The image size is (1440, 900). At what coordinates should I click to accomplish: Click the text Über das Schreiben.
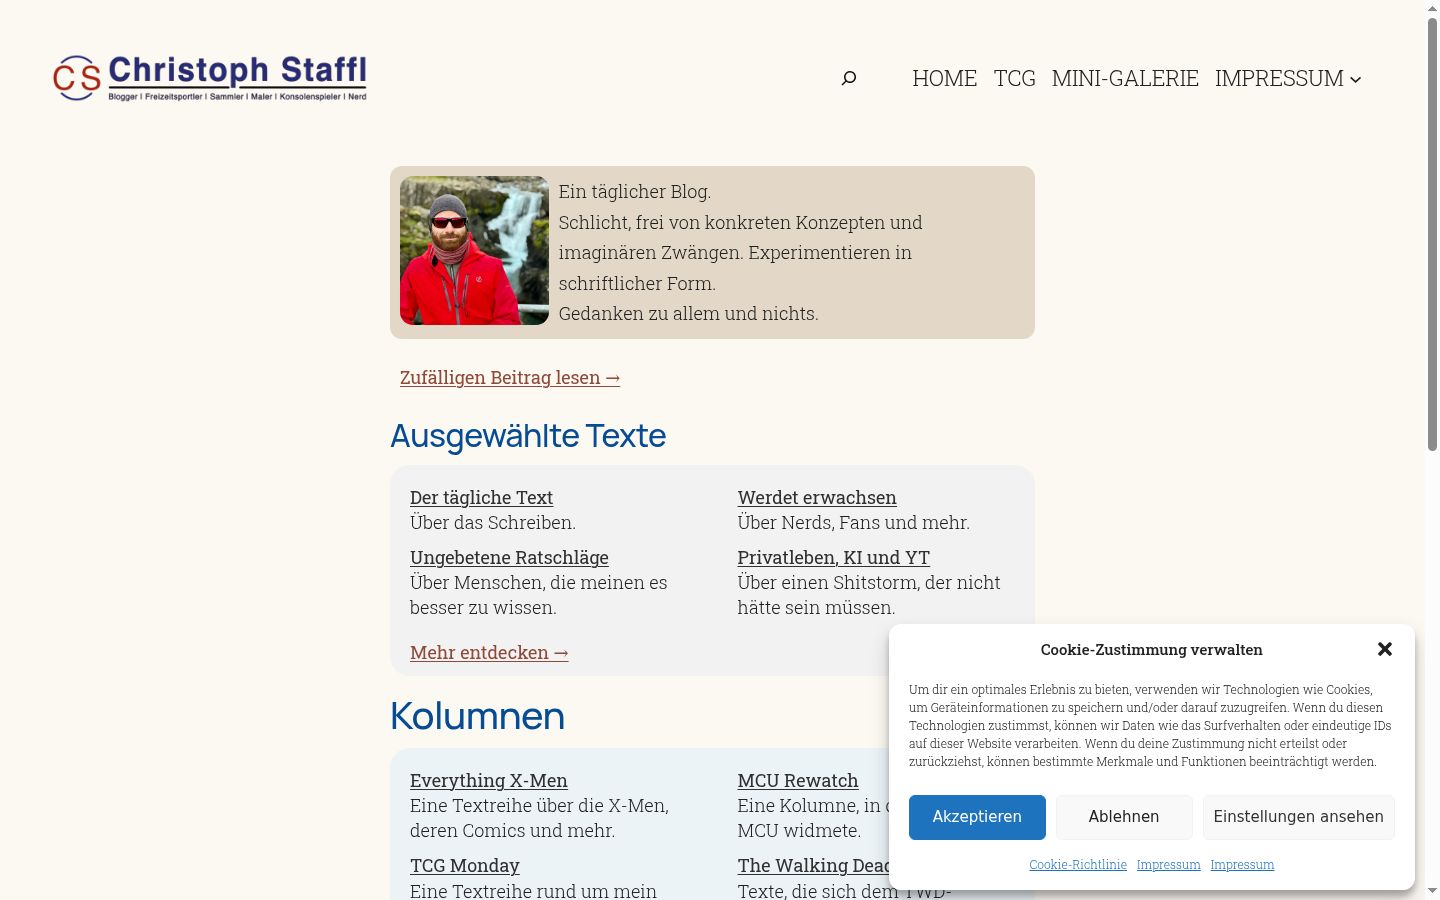click(x=493, y=522)
